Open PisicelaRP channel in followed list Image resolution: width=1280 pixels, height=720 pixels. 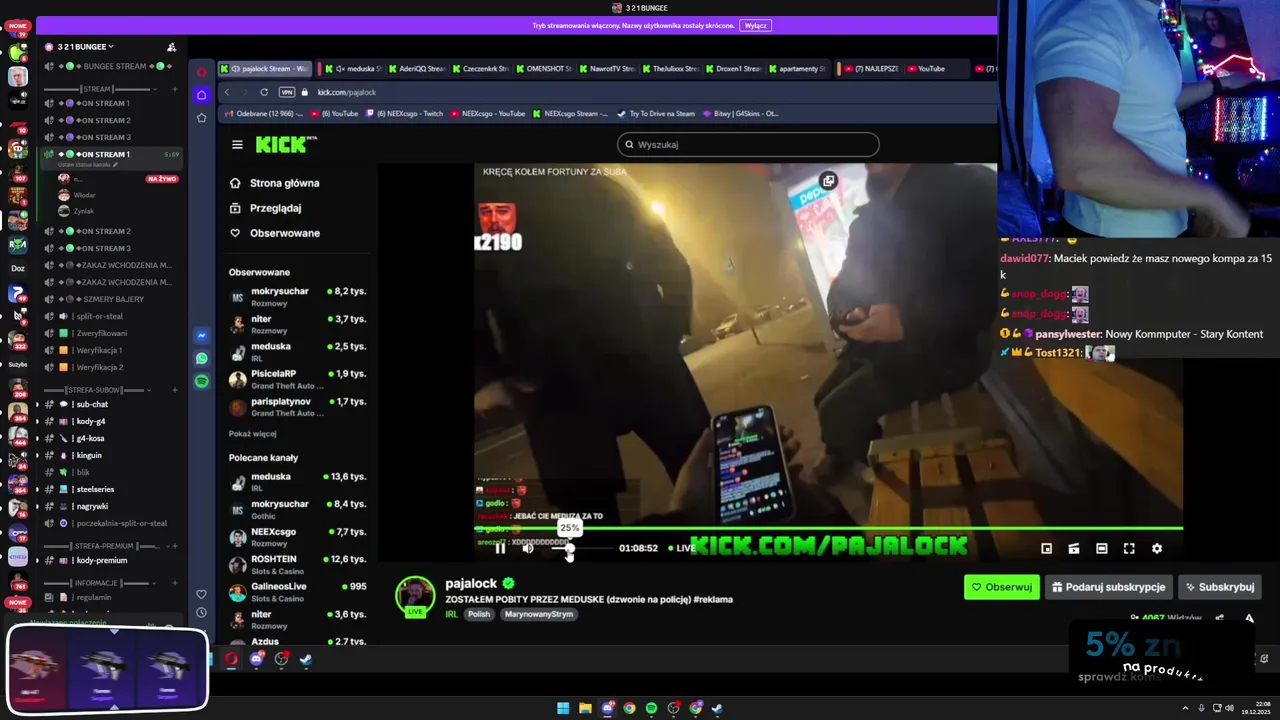[298, 379]
